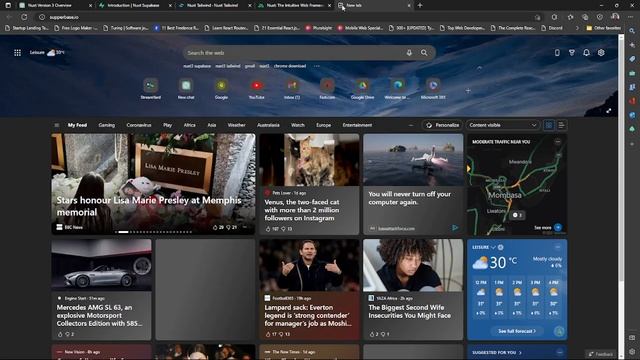Screen dimensions: 640x360
Task: Select the Coronavirus feed tab
Action: [139, 125]
